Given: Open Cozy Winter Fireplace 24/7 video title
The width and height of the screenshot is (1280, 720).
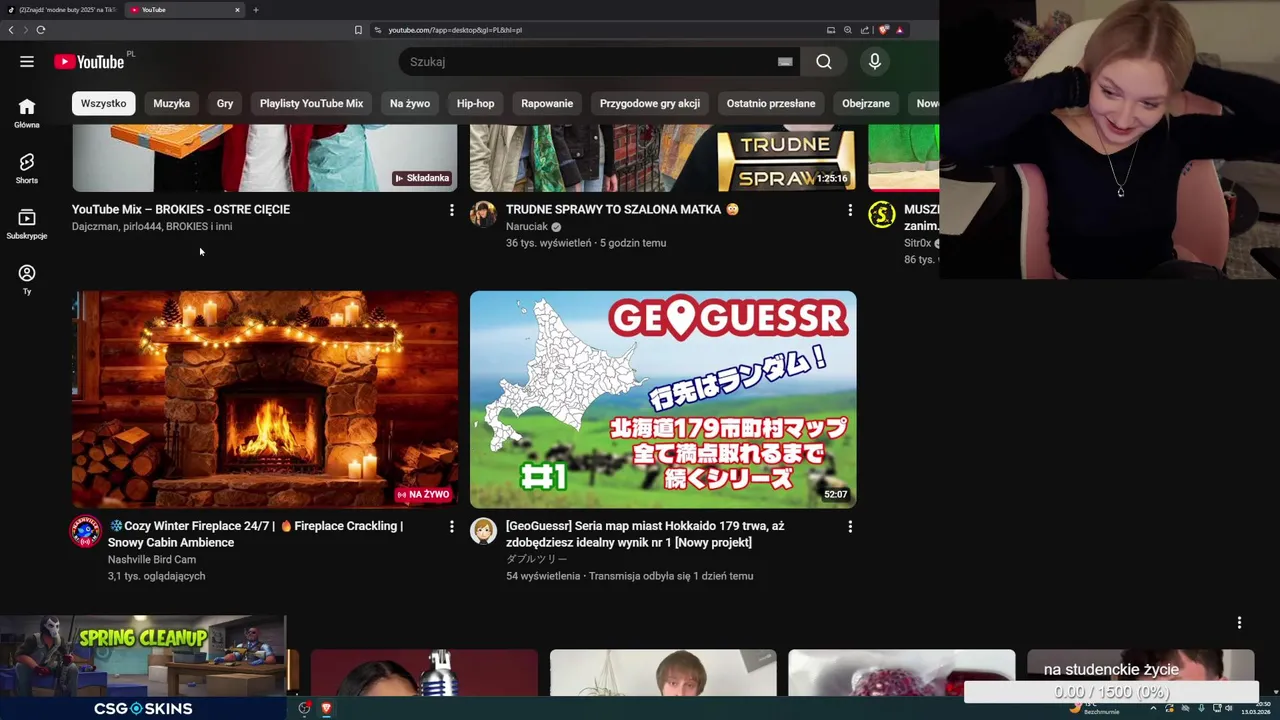Looking at the screenshot, I should point(256,534).
